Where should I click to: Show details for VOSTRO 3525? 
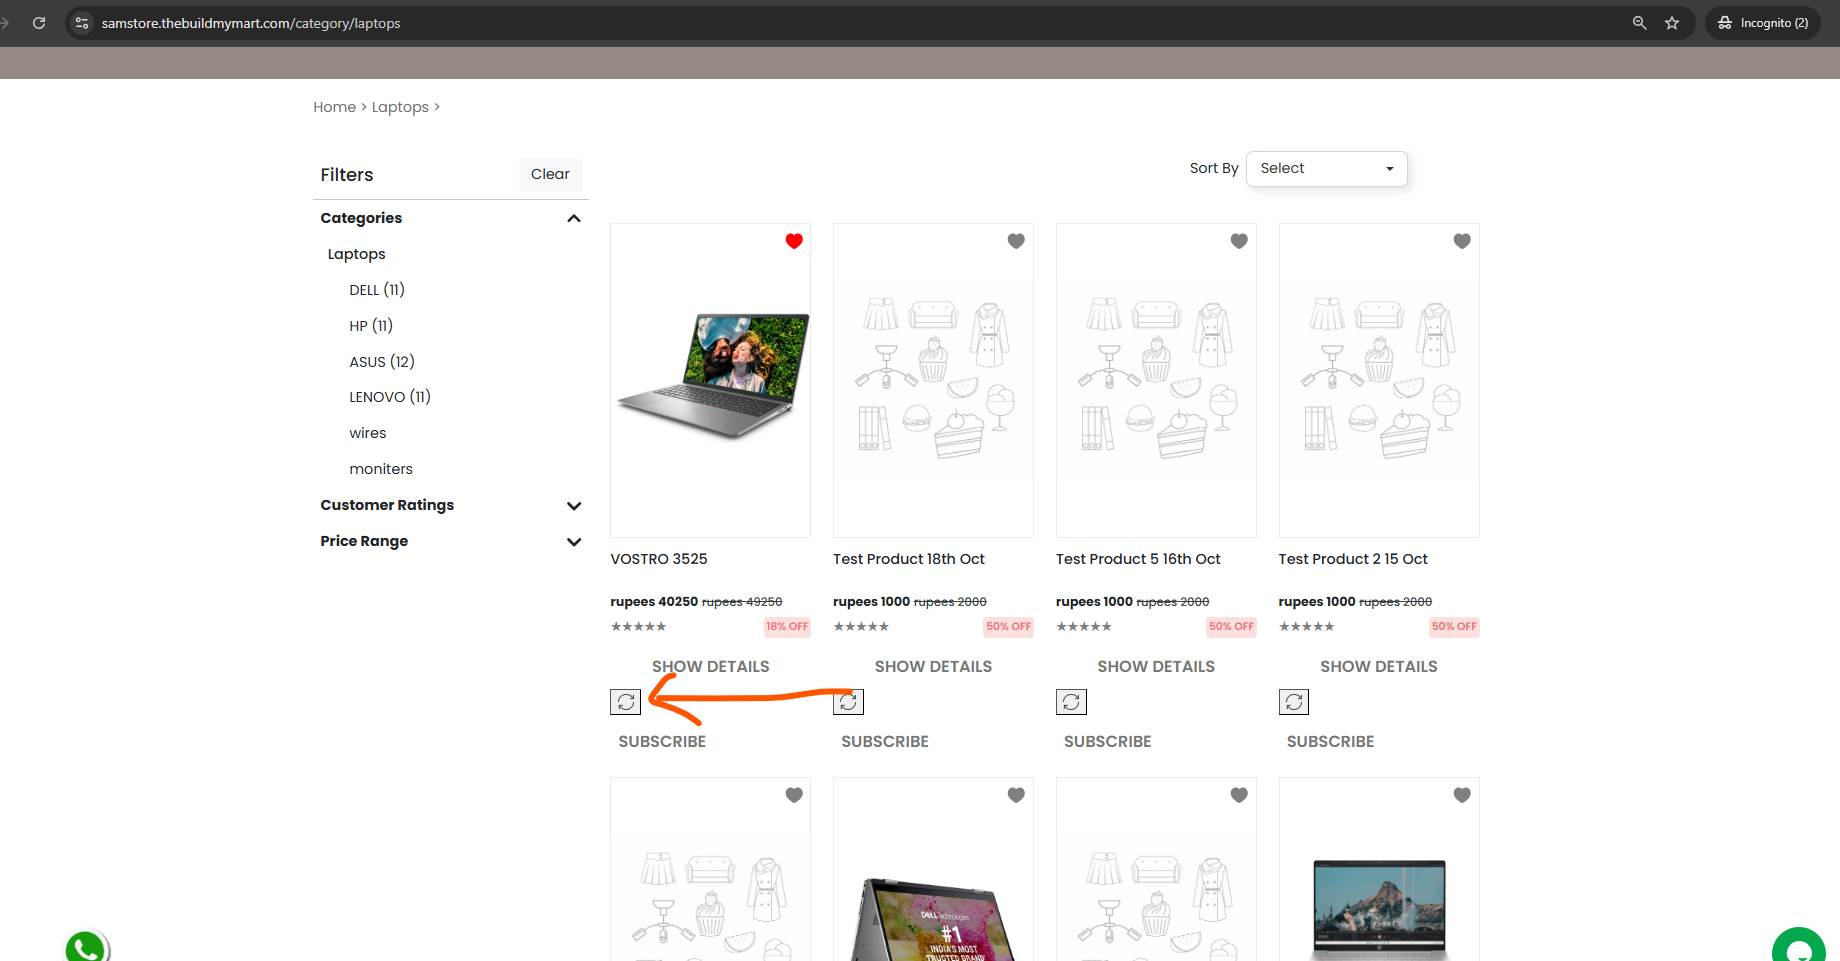pyautogui.click(x=711, y=667)
